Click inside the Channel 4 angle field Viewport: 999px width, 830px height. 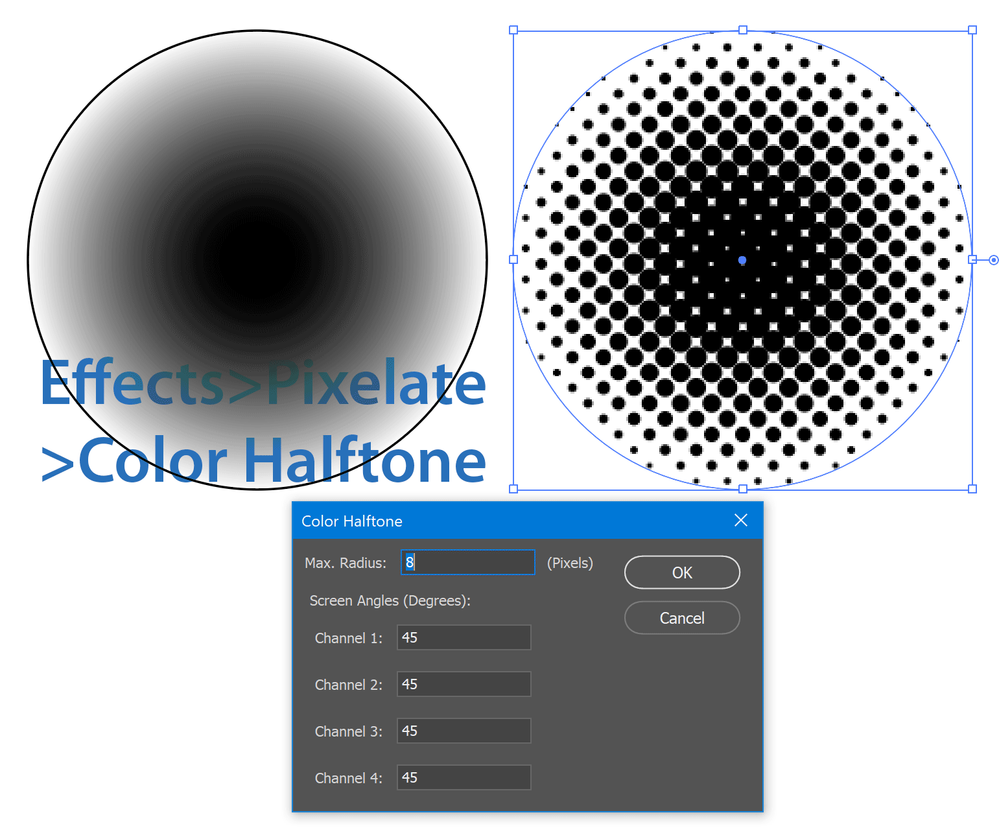tap(463, 777)
